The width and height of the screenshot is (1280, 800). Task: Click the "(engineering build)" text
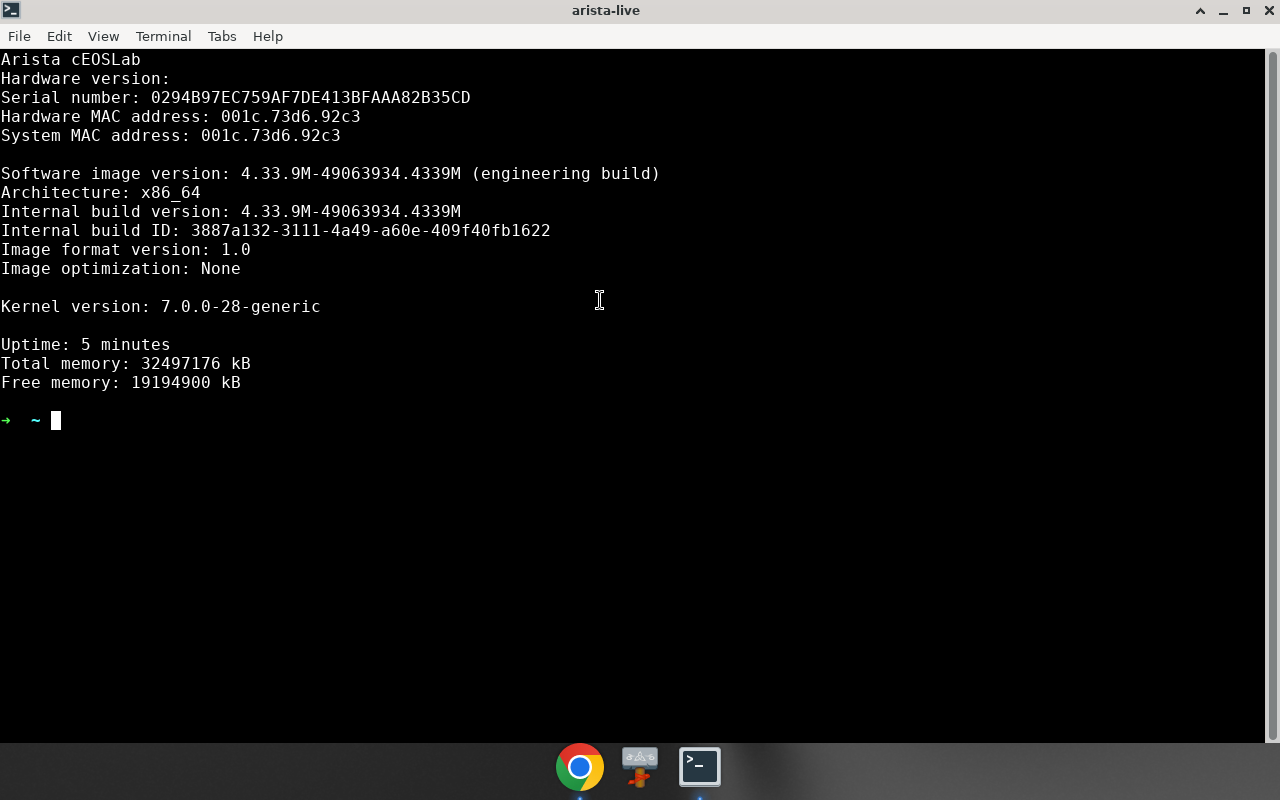pyautogui.click(x=566, y=174)
